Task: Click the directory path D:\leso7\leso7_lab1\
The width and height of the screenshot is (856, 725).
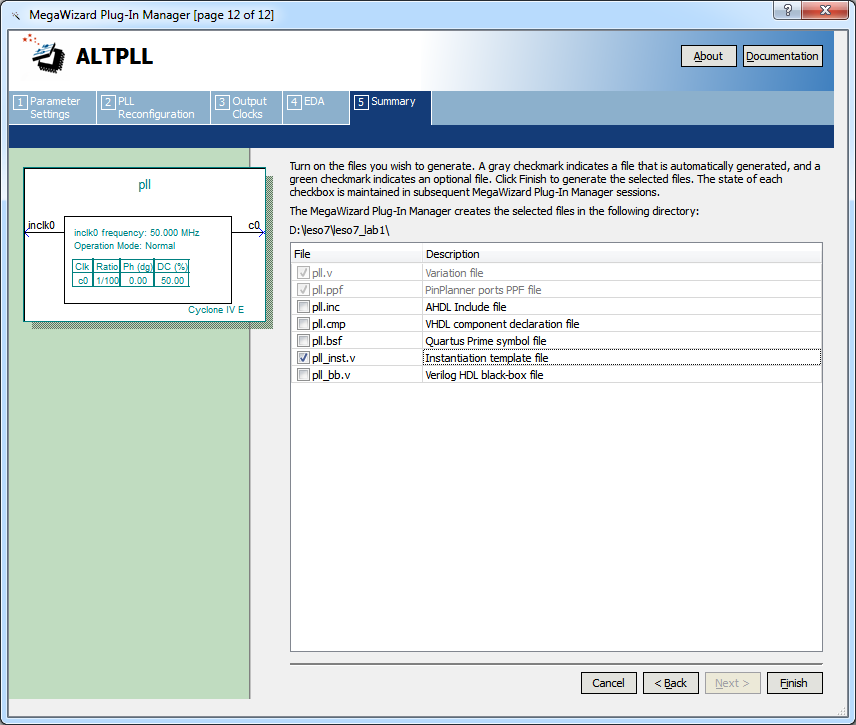Action: point(339,230)
